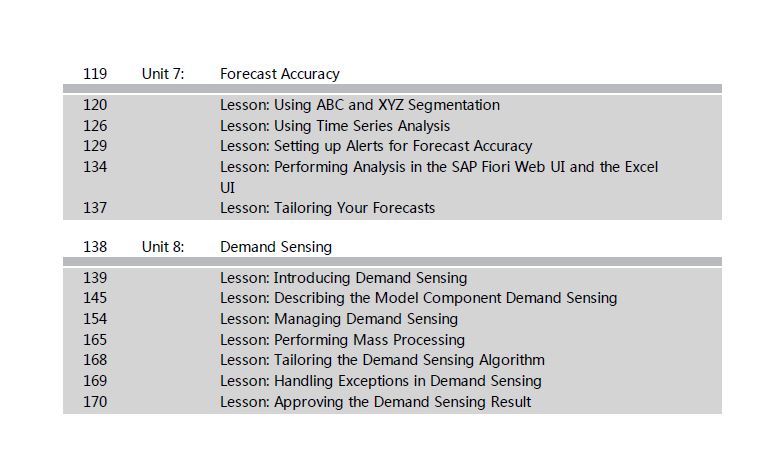The width and height of the screenshot is (778, 476).
Task: Select the Unit 7: label
Action: click(163, 74)
